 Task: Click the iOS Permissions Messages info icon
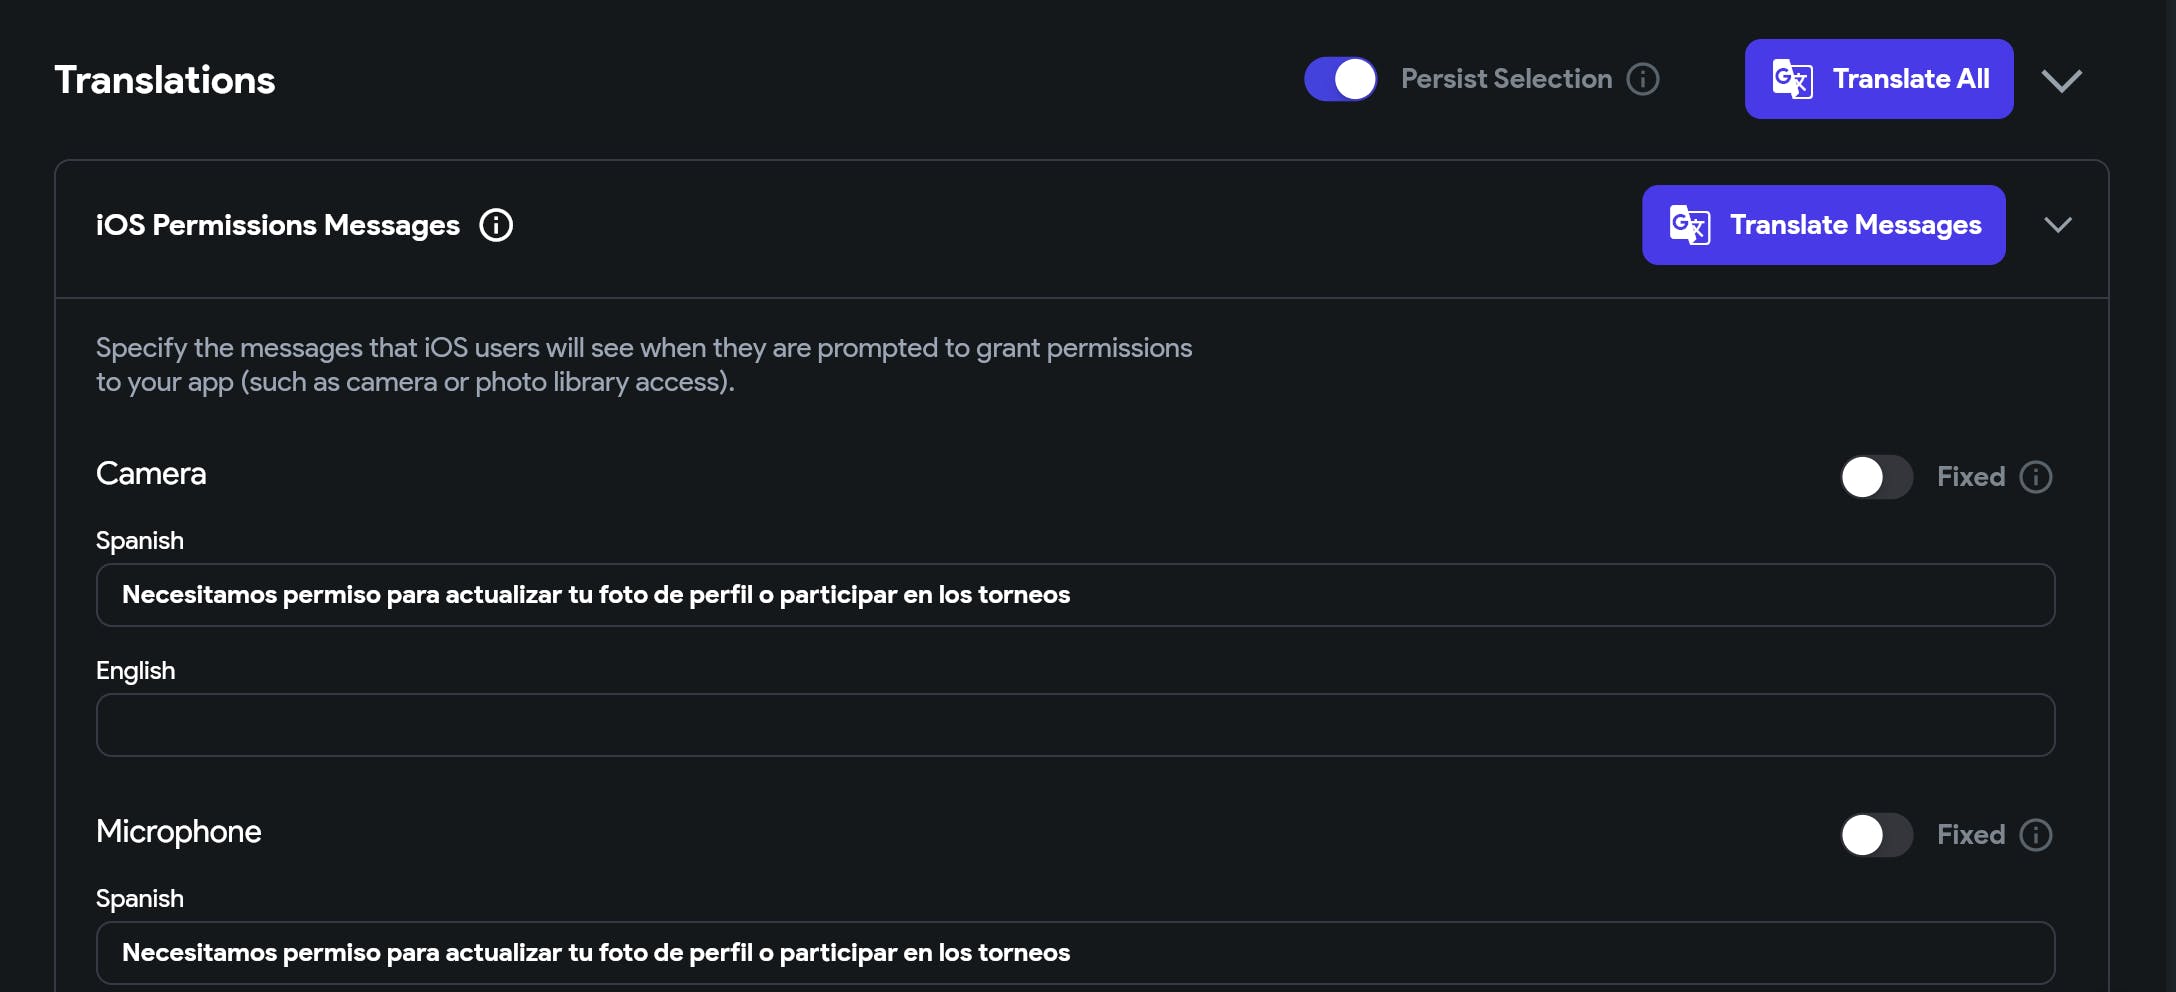click(496, 225)
